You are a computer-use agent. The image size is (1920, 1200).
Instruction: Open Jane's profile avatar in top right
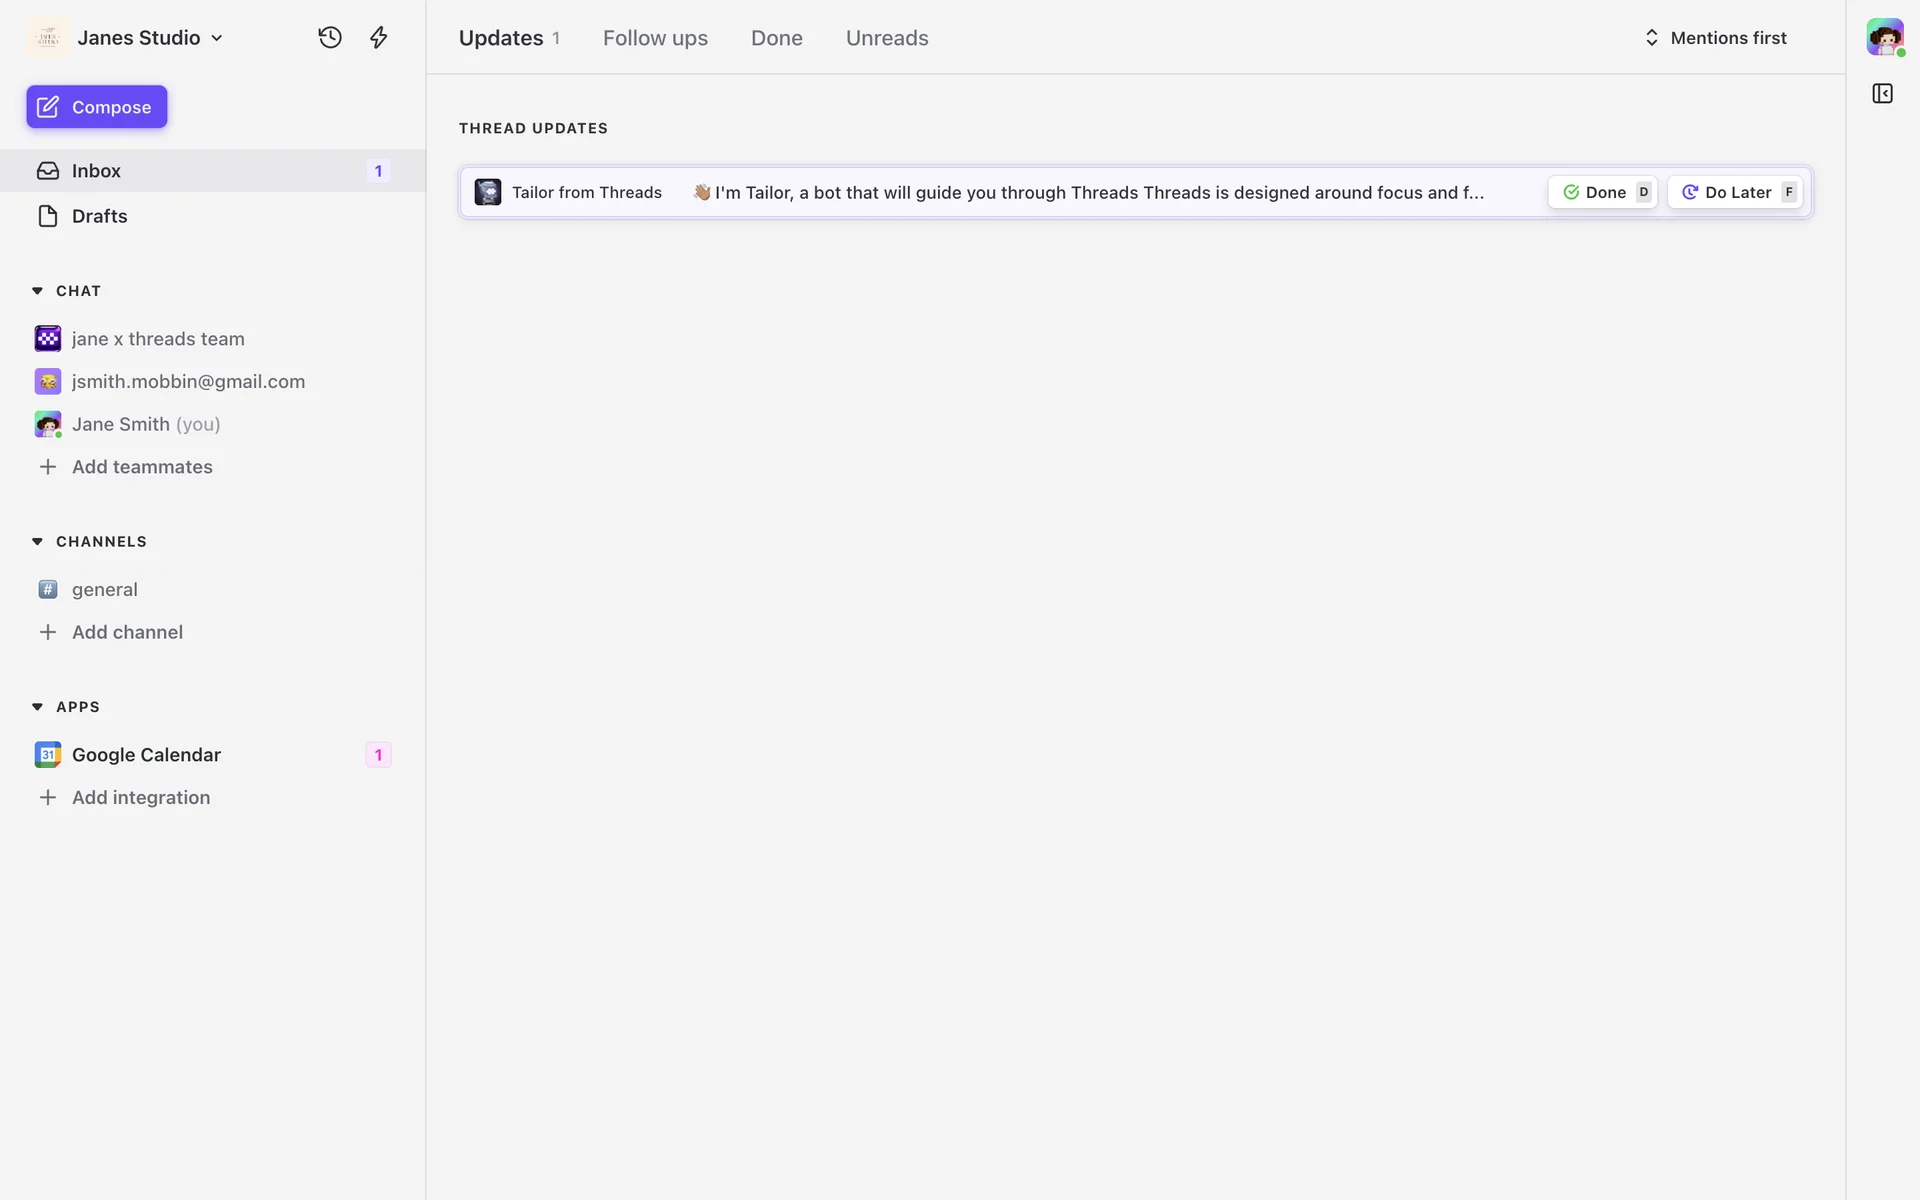[x=1884, y=38]
